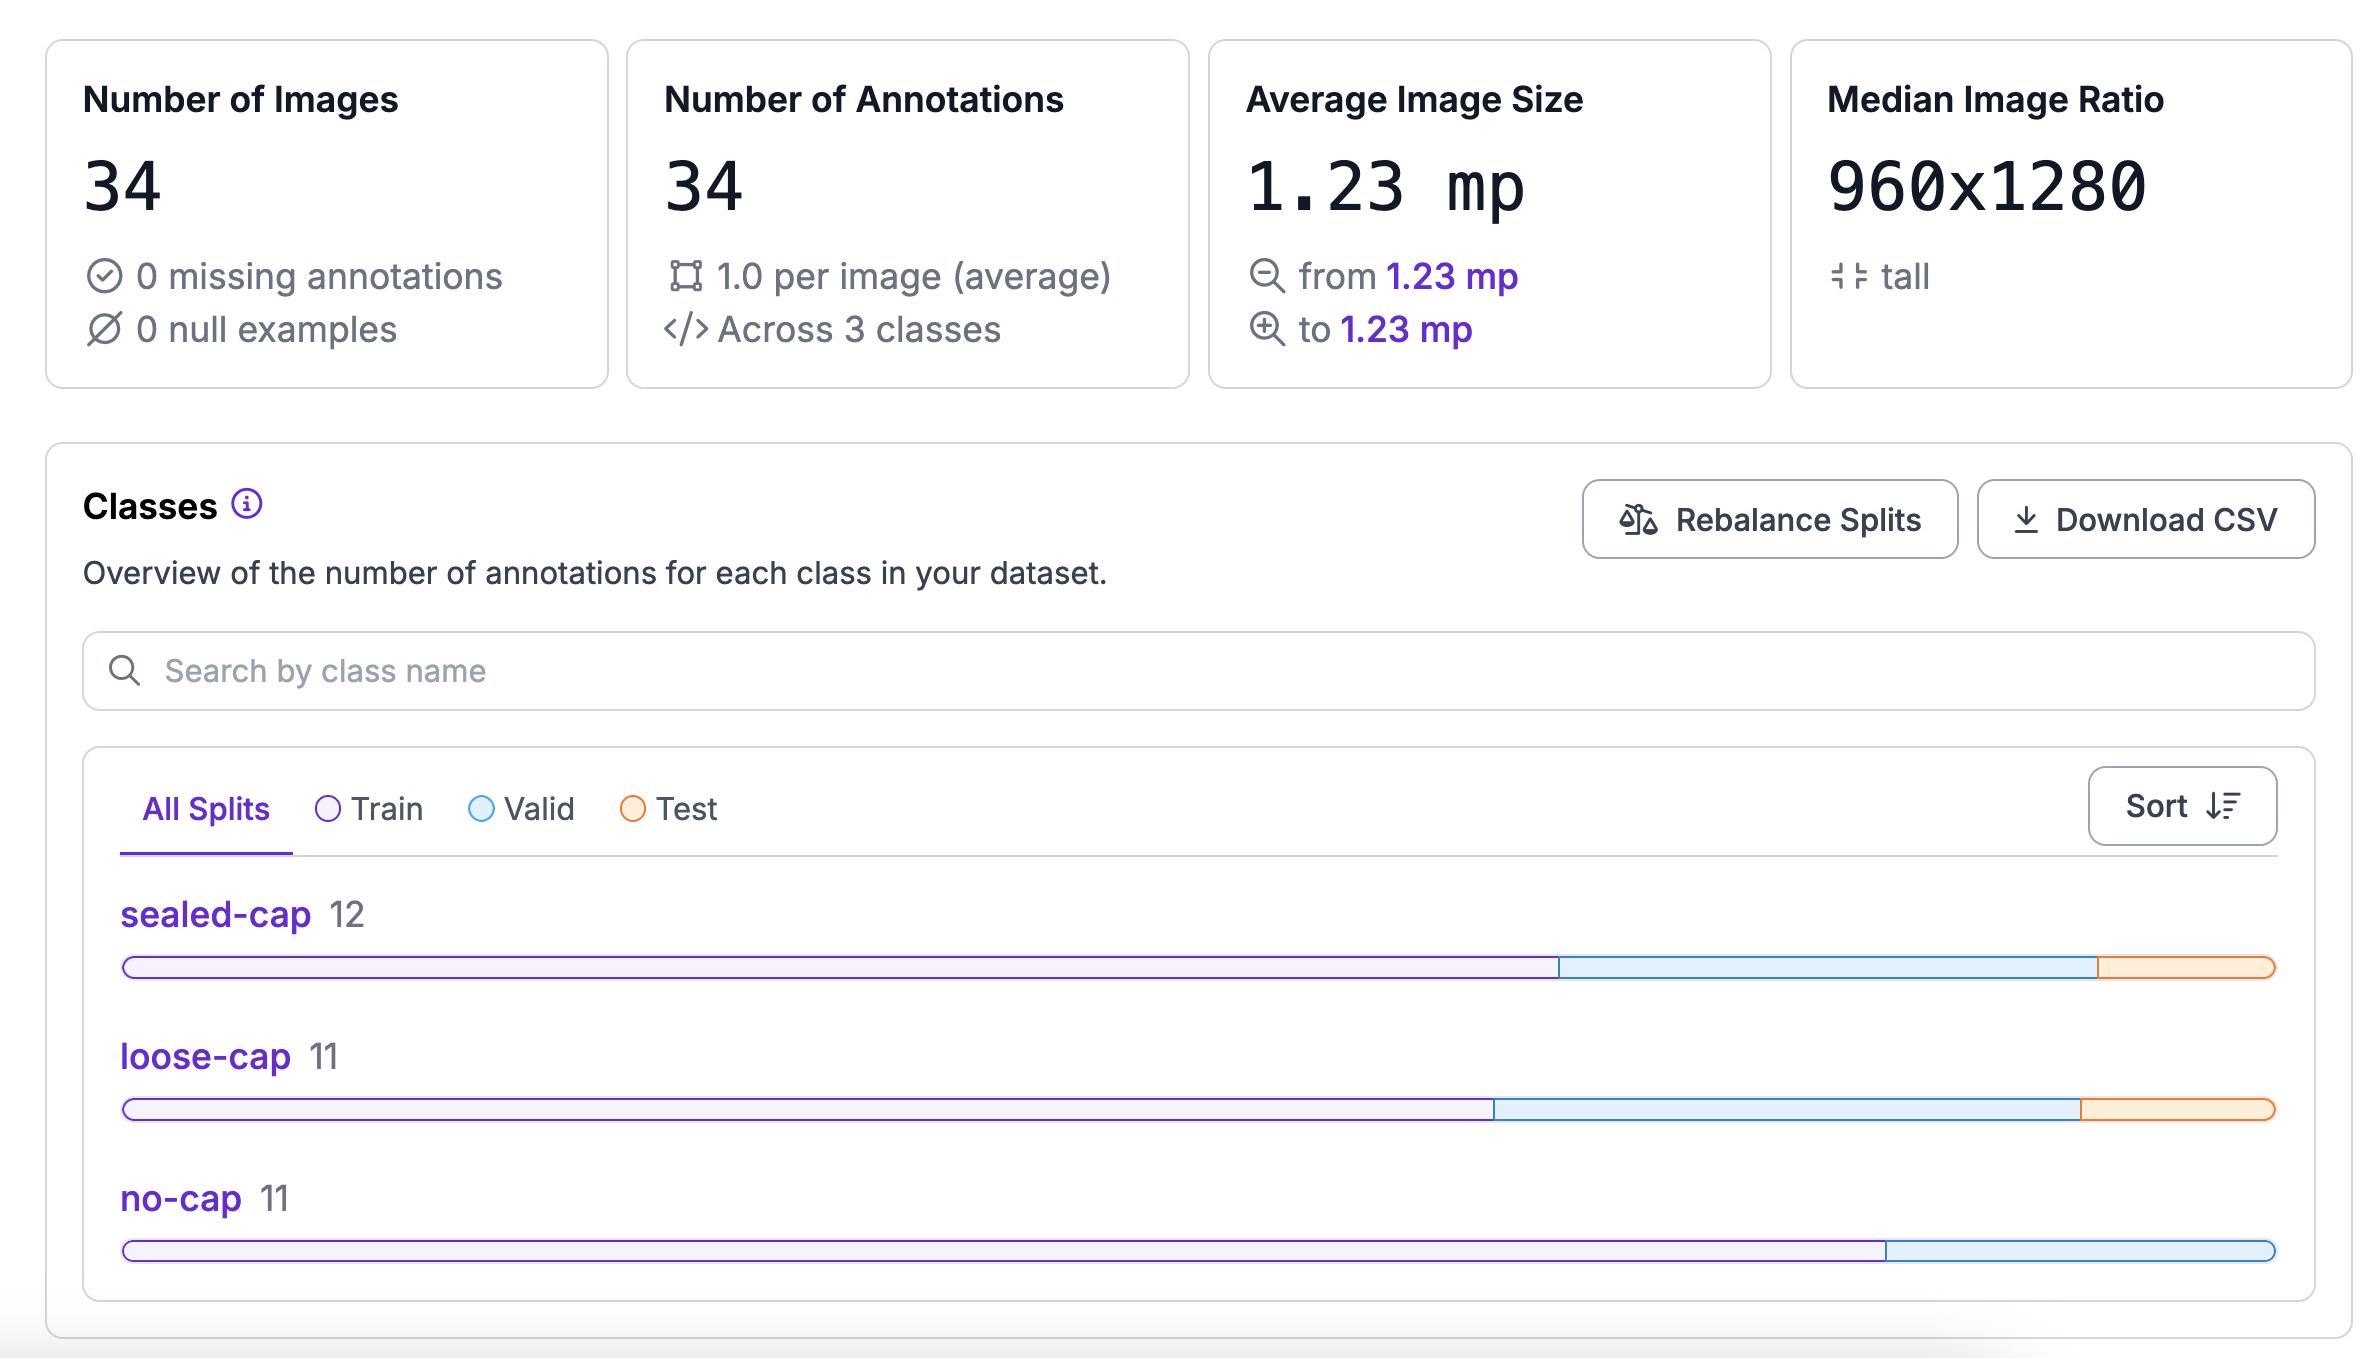Click the Classes info icon
Viewport: 2374px width, 1358px height.
(x=247, y=504)
